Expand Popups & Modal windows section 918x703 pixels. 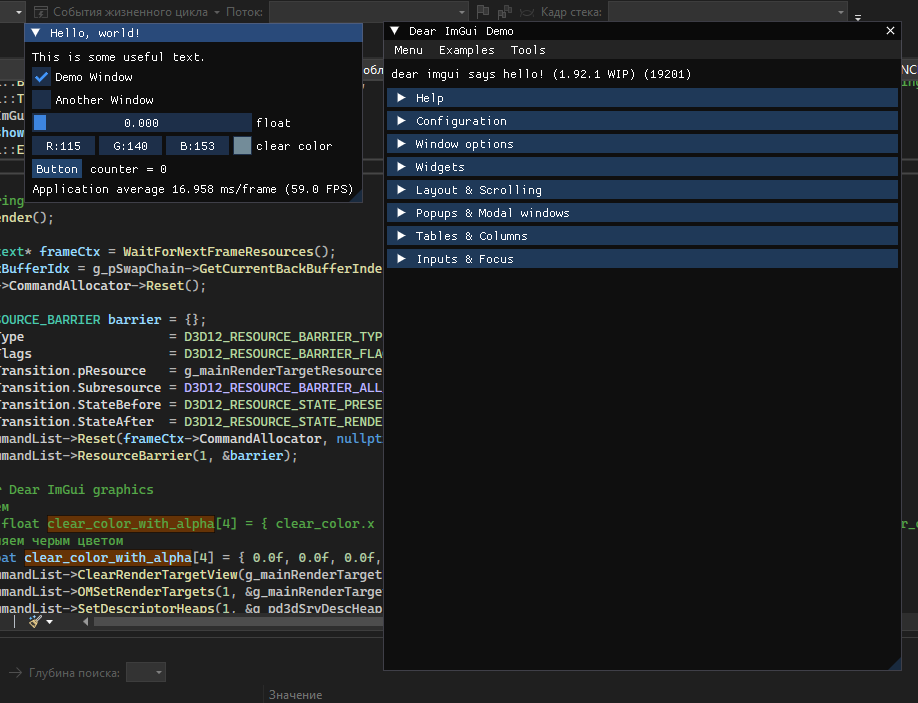coord(642,213)
